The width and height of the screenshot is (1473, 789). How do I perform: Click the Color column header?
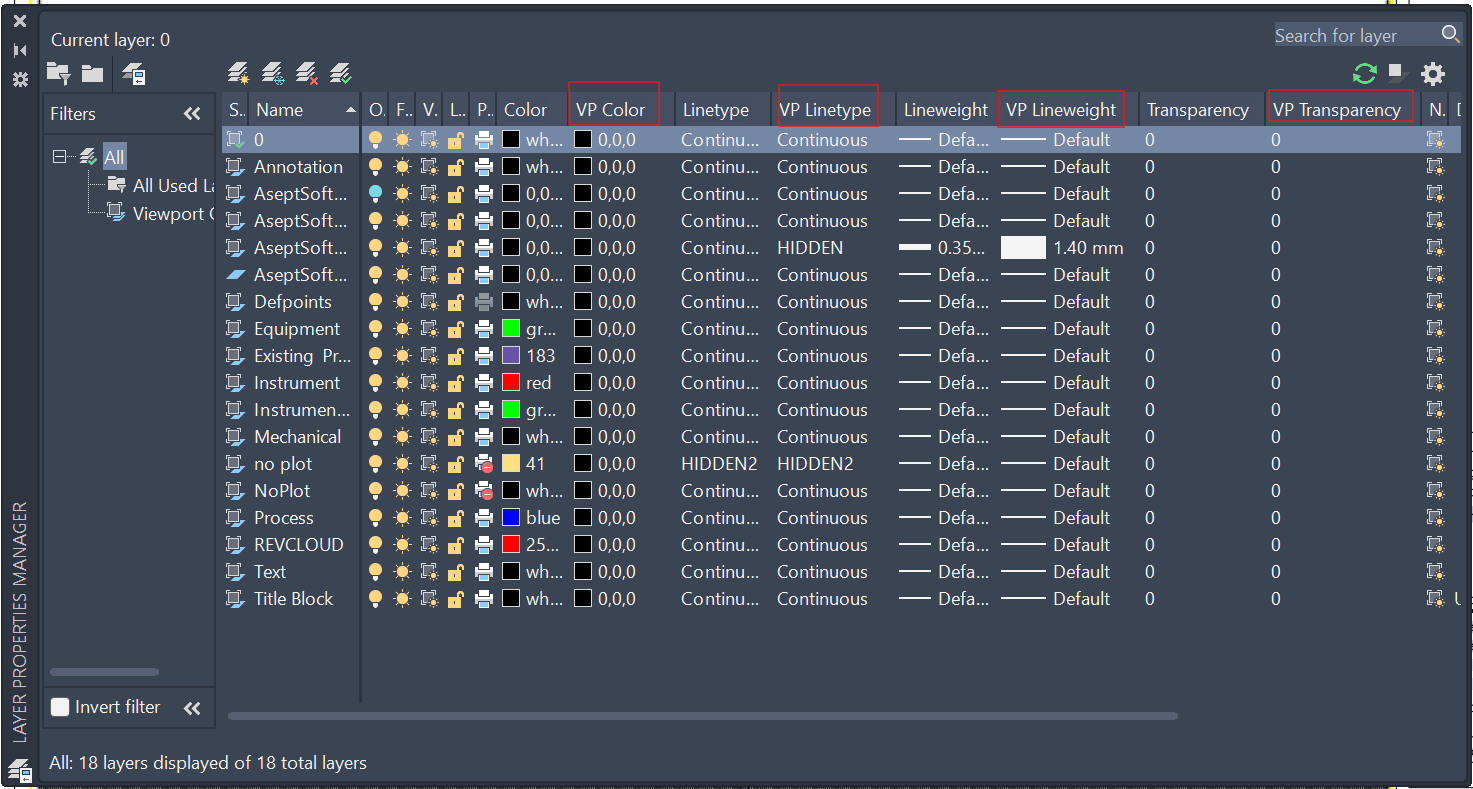[525, 110]
